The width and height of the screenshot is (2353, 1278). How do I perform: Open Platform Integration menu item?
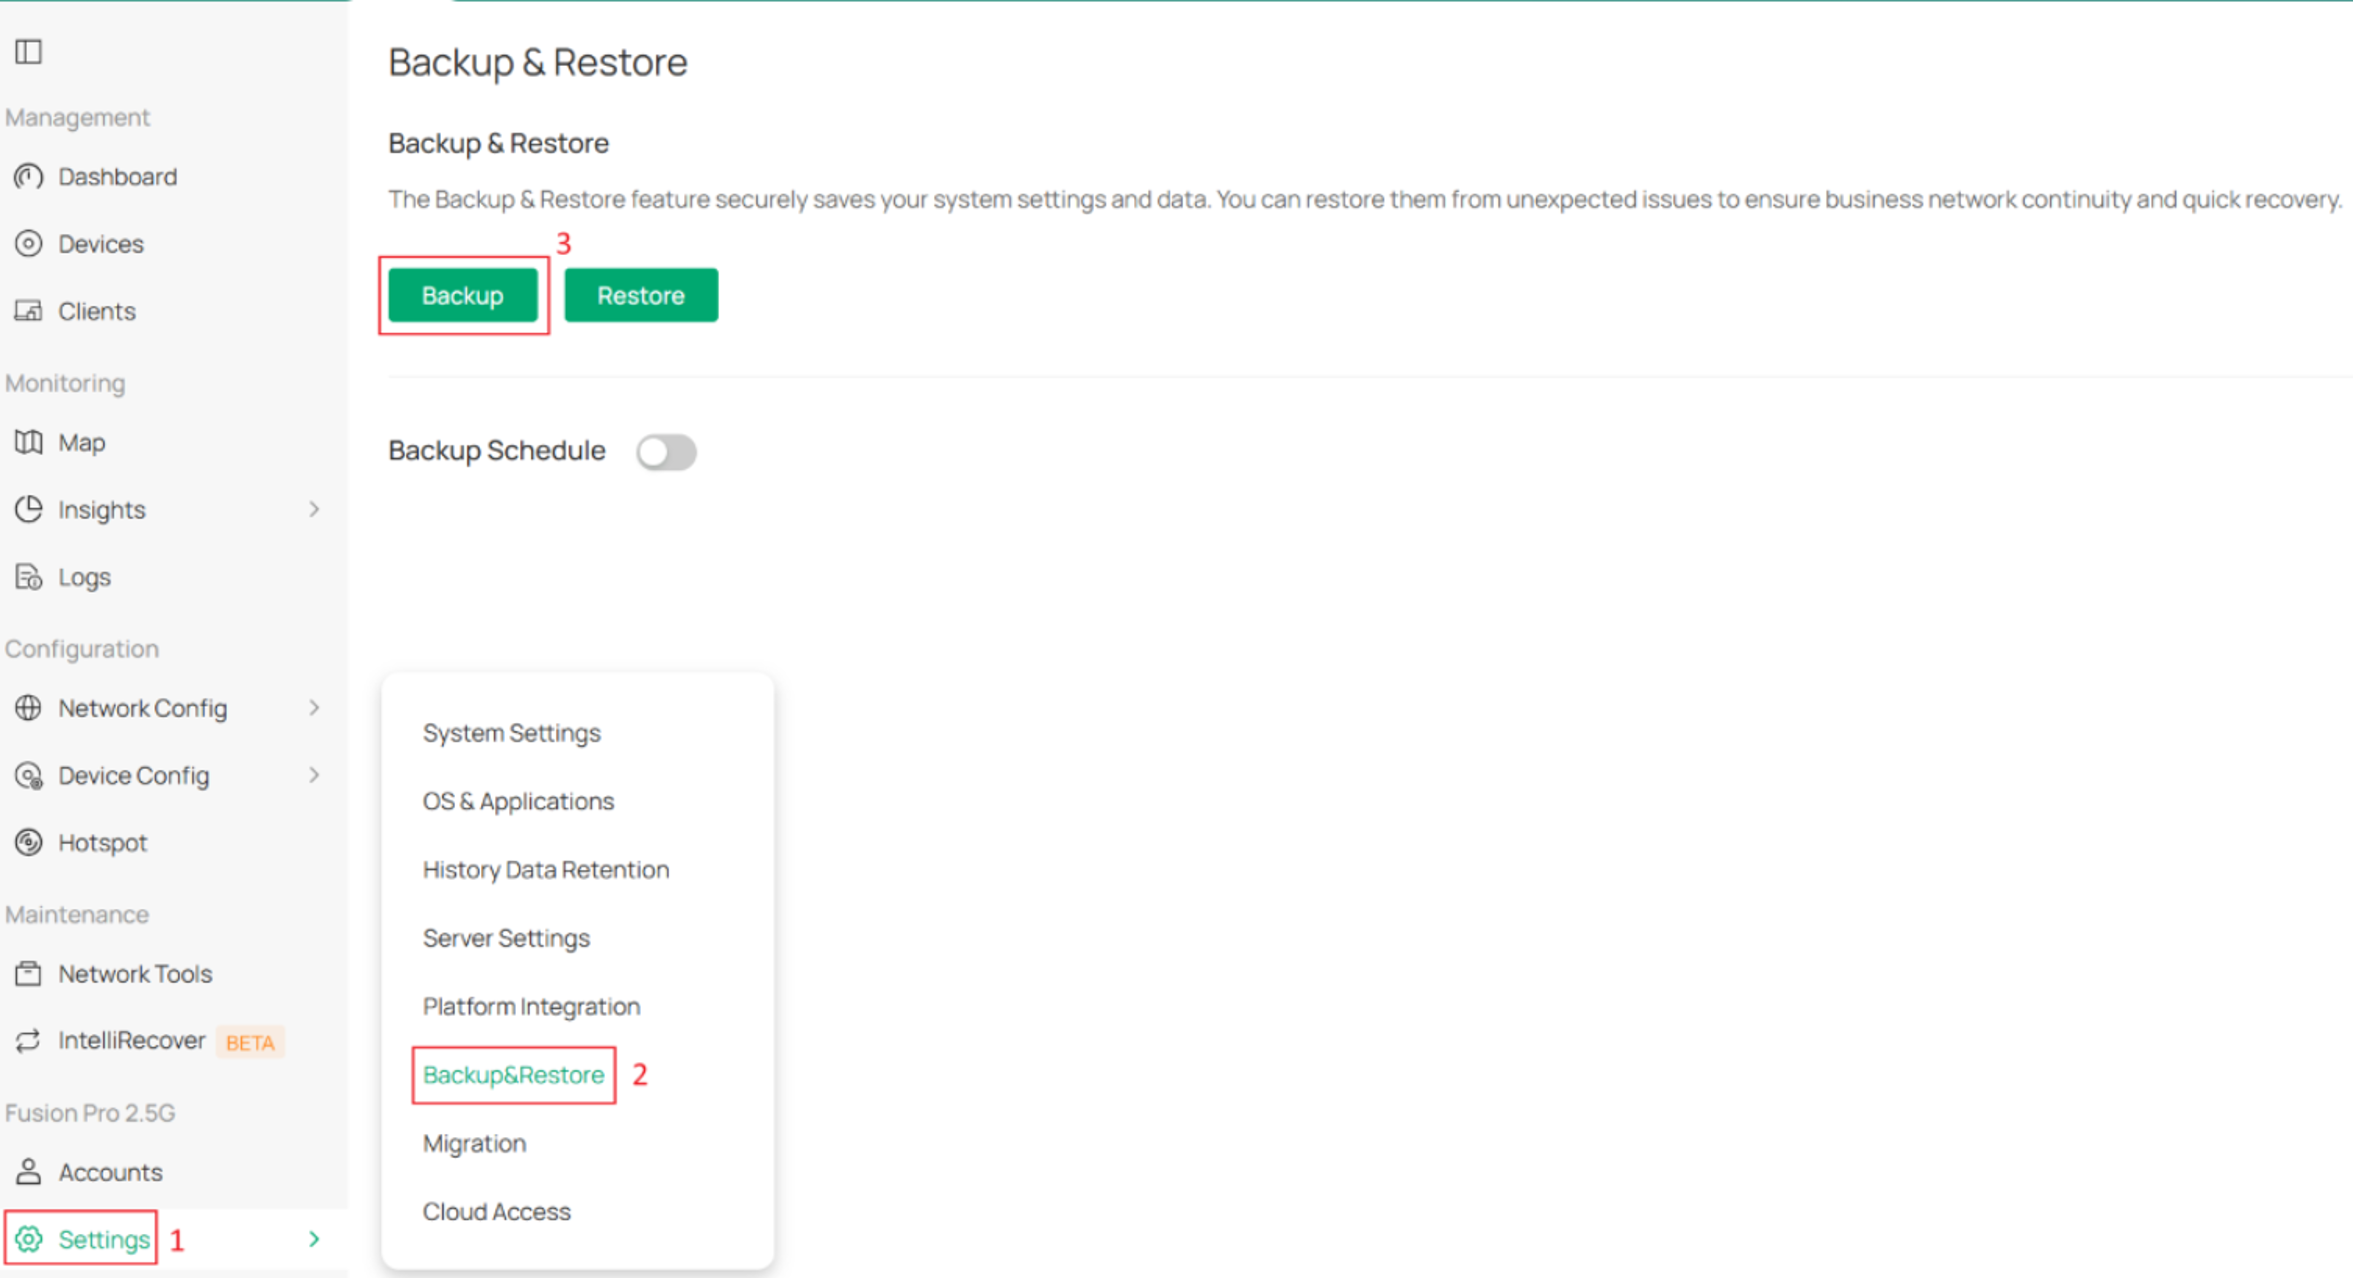tap(531, 1006)
